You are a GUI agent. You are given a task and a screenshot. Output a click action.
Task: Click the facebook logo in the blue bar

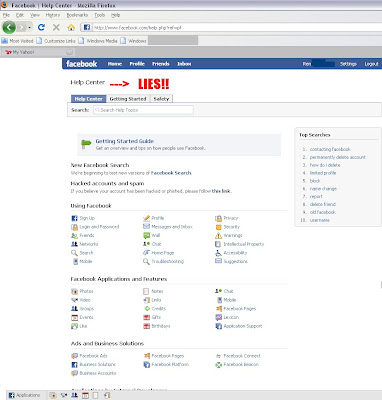click(x=82, y=64)
